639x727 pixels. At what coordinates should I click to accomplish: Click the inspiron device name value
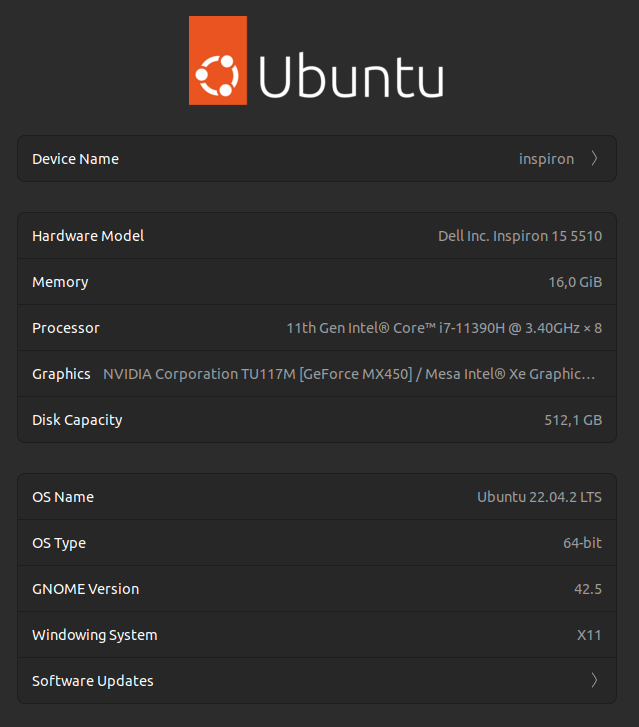point(546,159)
